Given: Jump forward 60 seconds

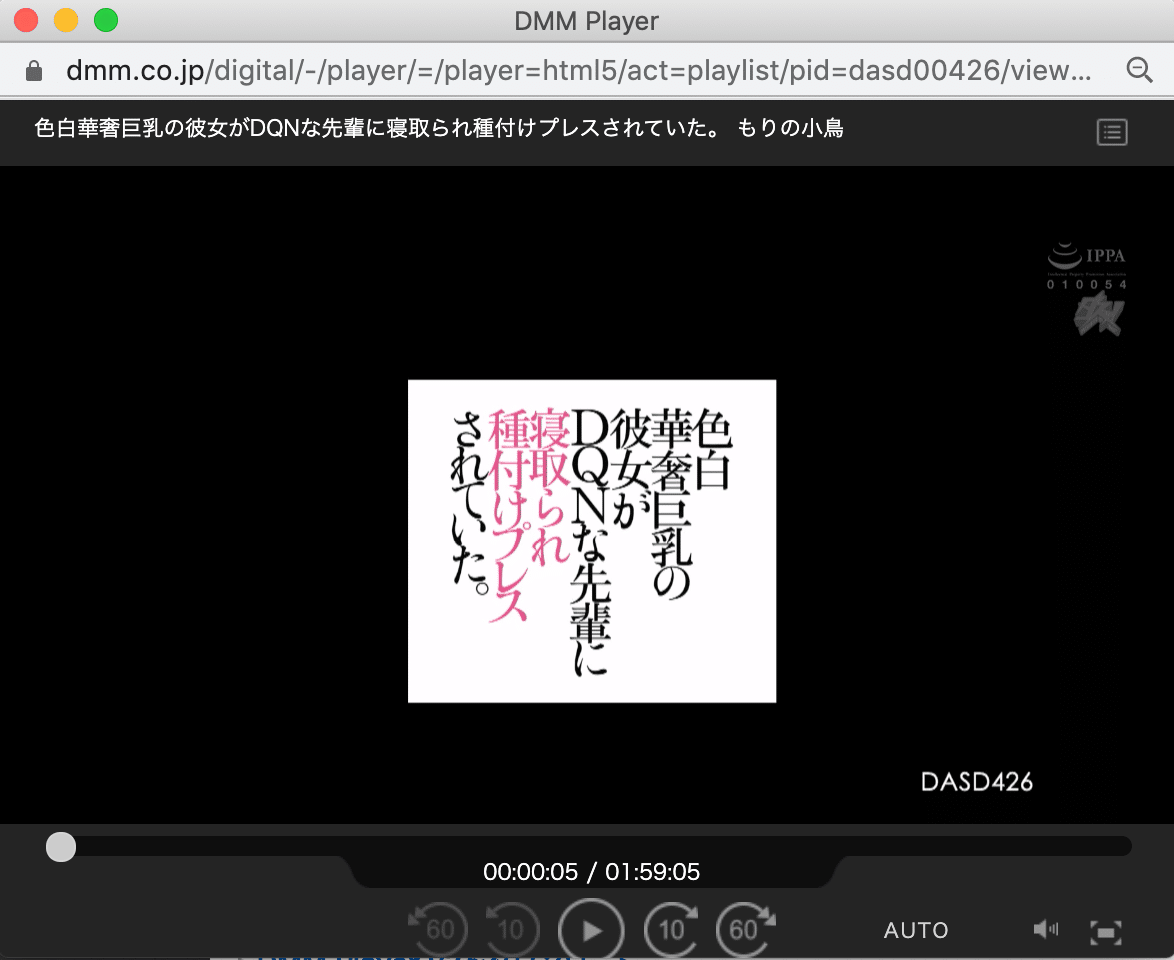Looking at the screenshot, I should pyautogui.click(x=745, y=930).
